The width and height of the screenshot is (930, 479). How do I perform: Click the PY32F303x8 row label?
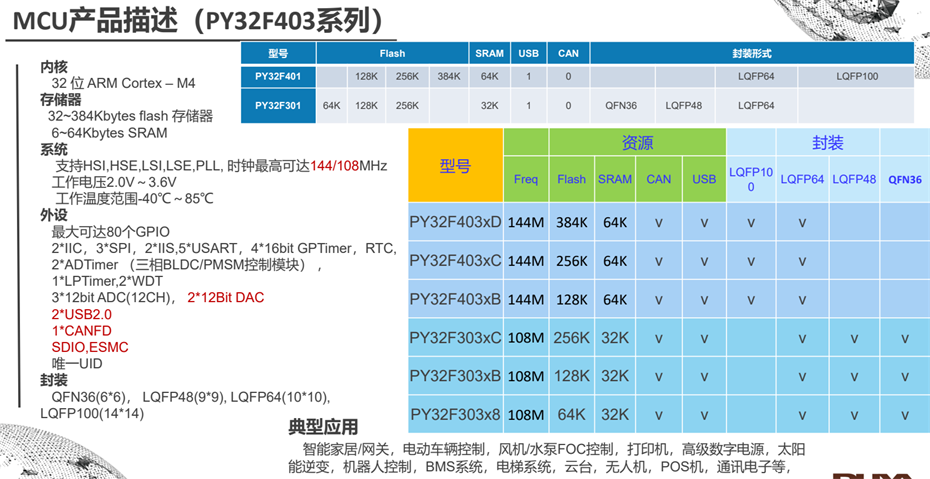(455, 414)
